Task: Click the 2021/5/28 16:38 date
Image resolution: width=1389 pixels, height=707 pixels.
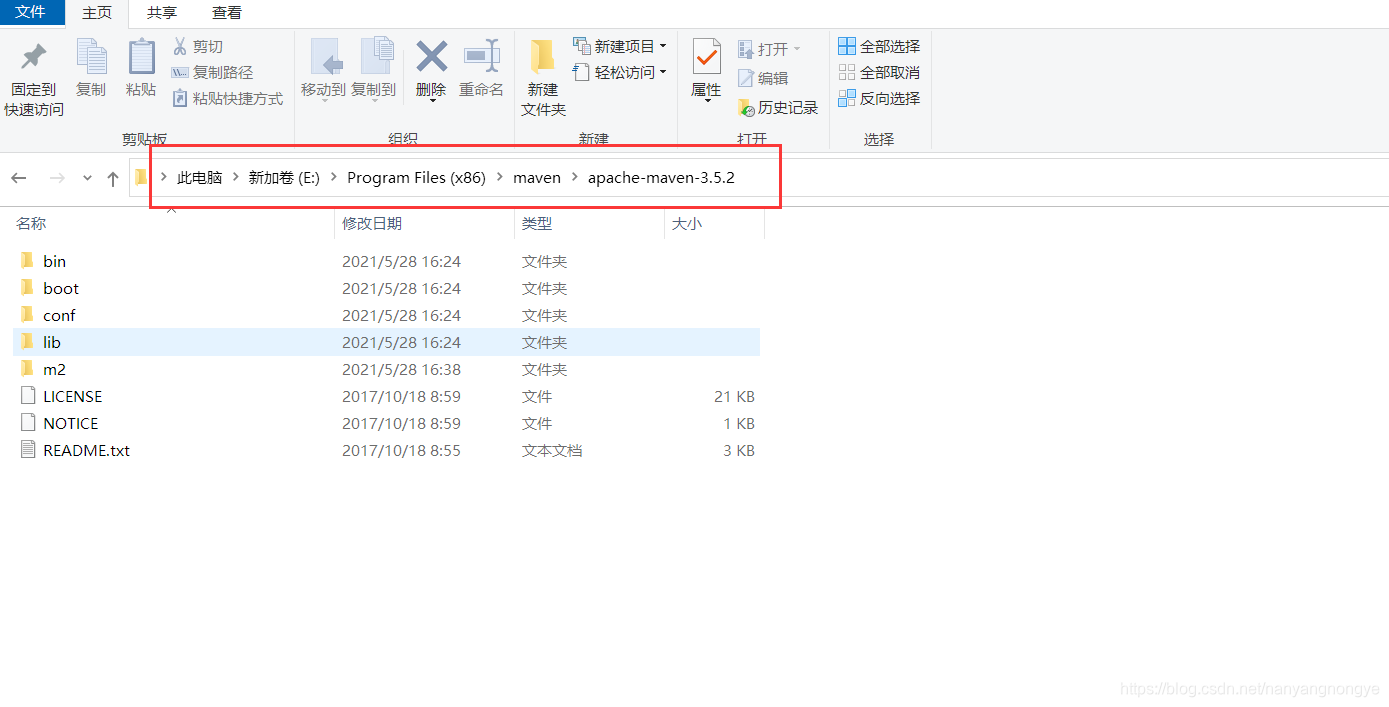Action: point(401,369)
